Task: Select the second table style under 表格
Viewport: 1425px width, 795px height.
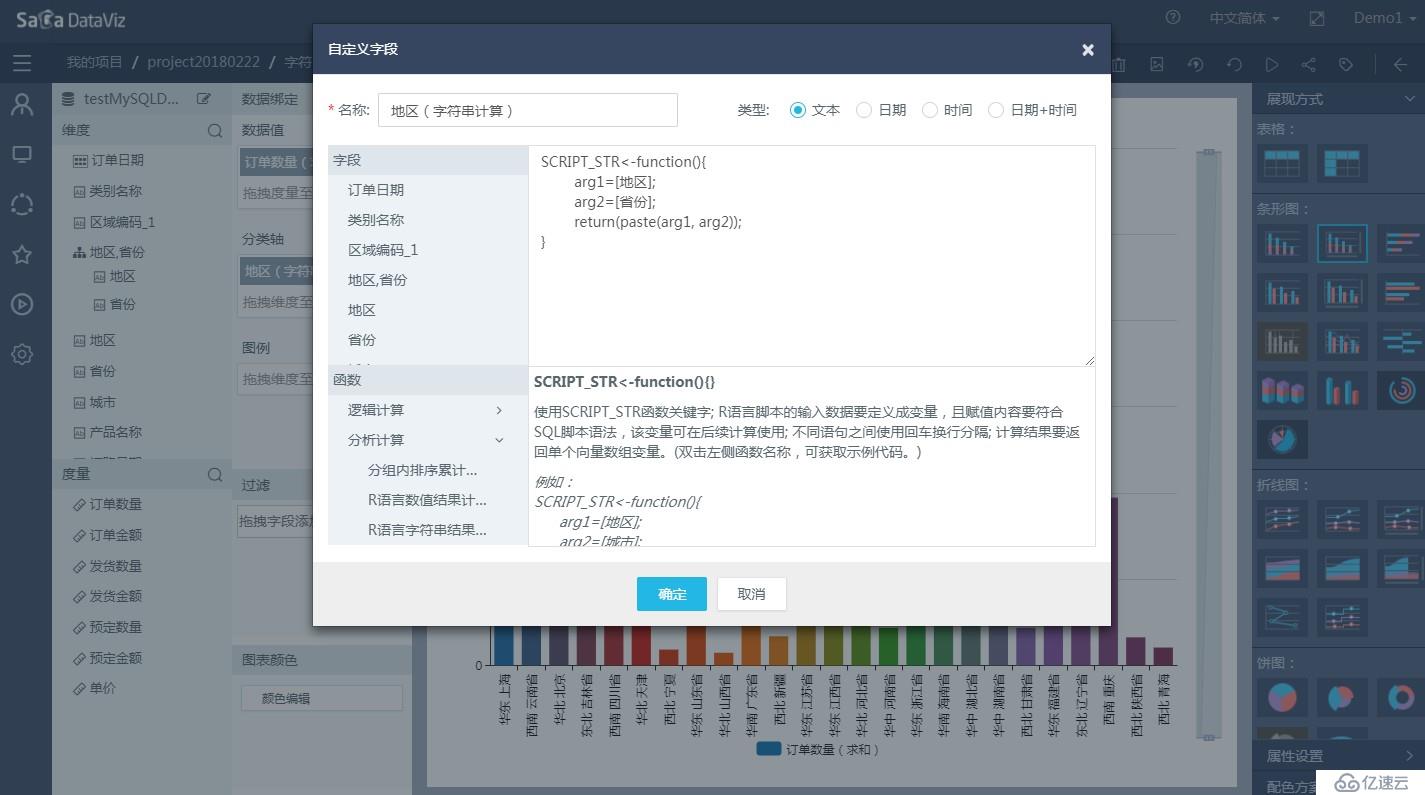Action: coord(1341,163)
